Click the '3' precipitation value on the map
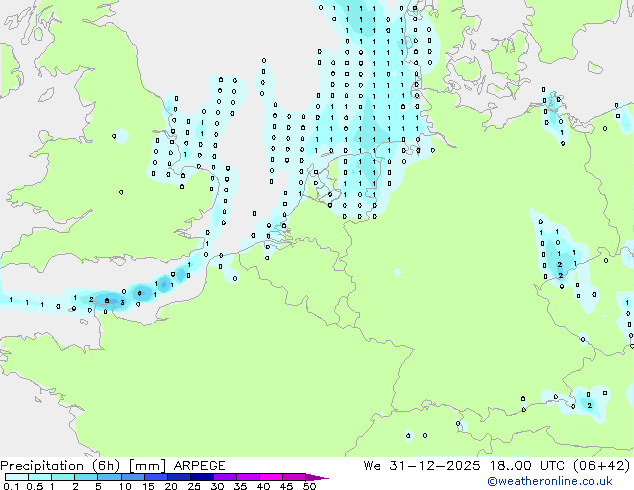 point(122,303)
